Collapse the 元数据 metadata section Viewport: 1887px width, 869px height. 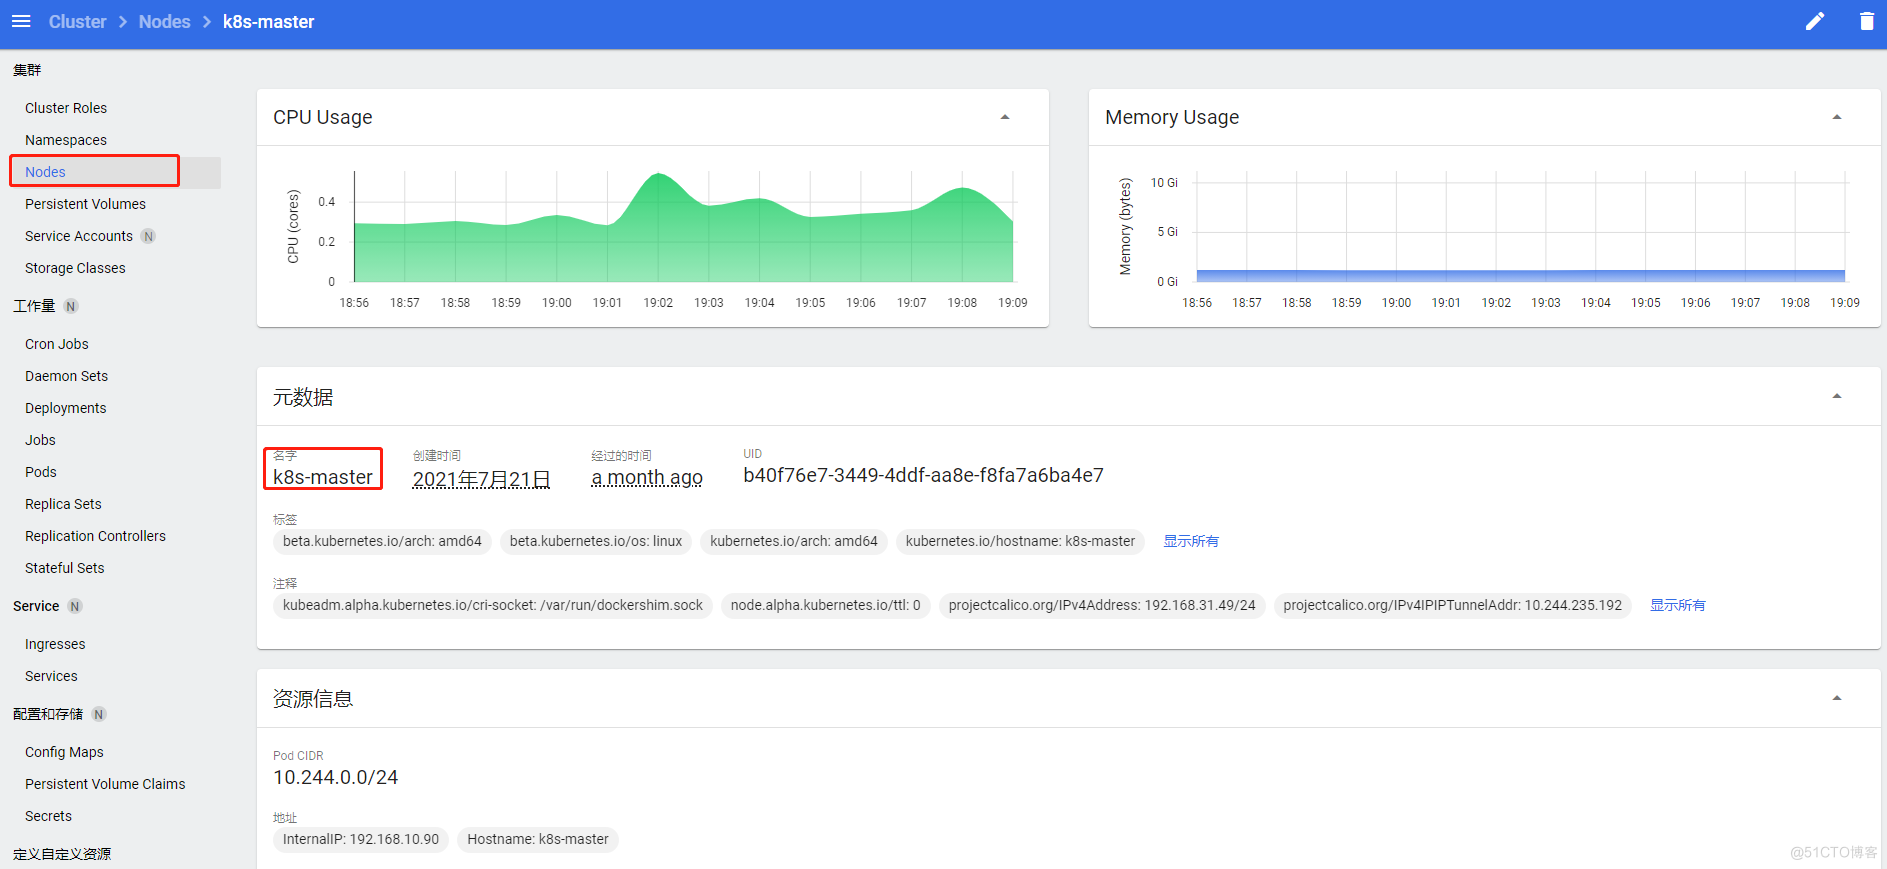coord(1837,396)
